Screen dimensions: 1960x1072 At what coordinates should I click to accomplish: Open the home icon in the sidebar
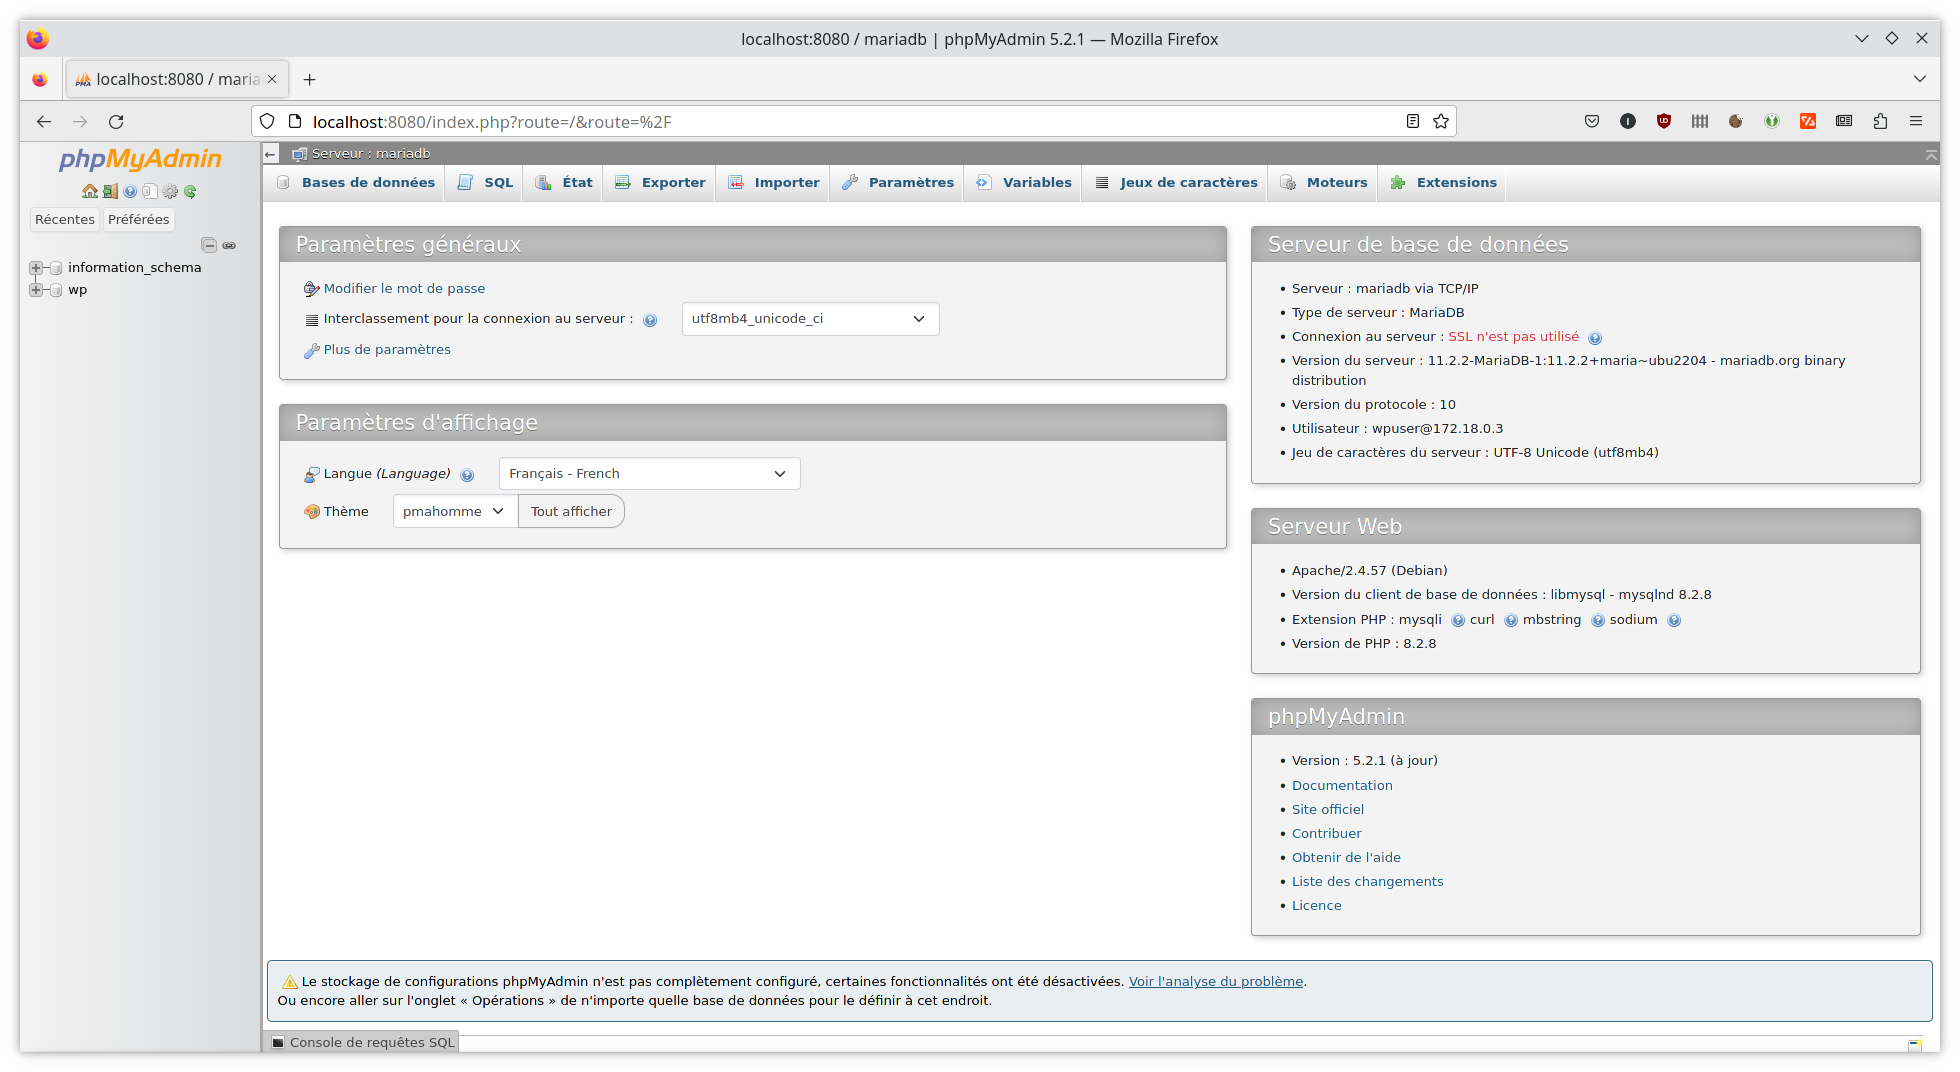pos(90,191)
